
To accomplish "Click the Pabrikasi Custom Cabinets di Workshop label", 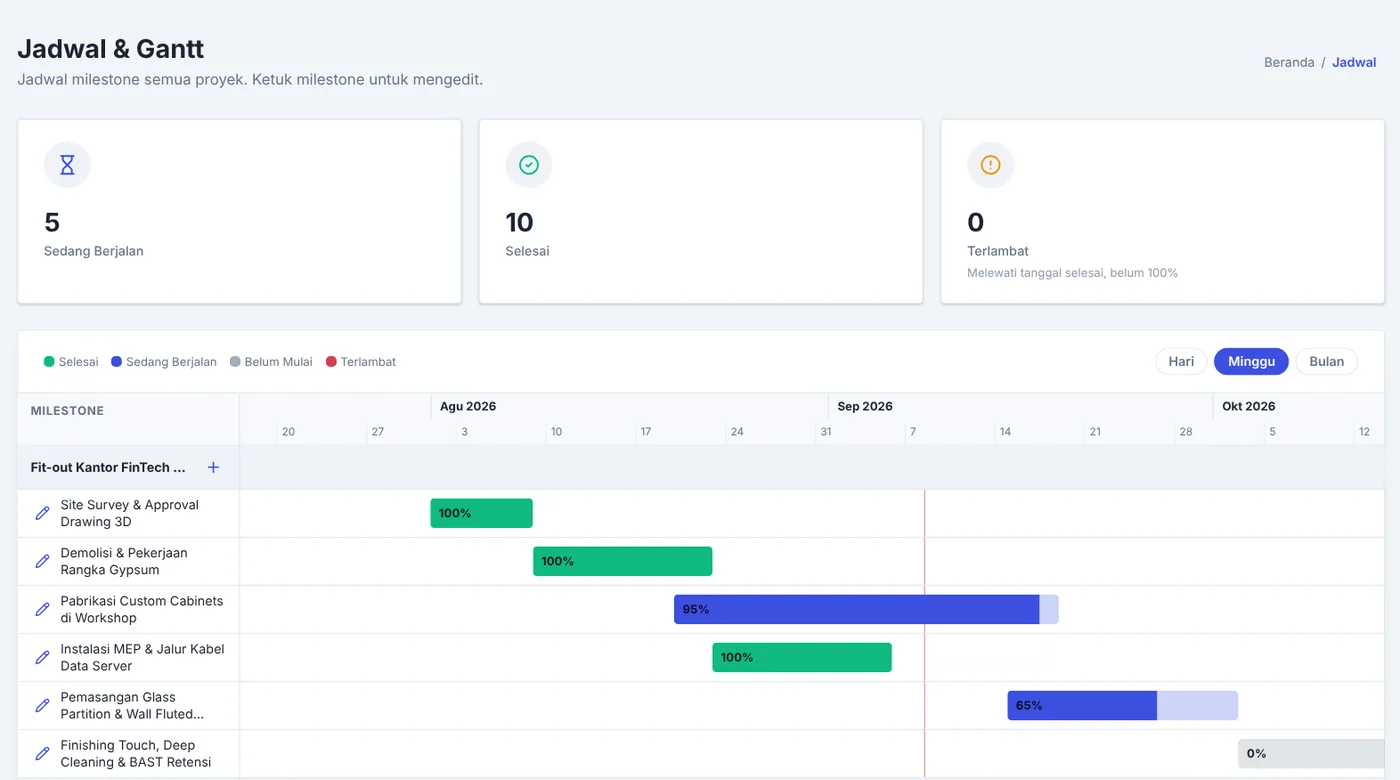I will click(x=142, y=609).
